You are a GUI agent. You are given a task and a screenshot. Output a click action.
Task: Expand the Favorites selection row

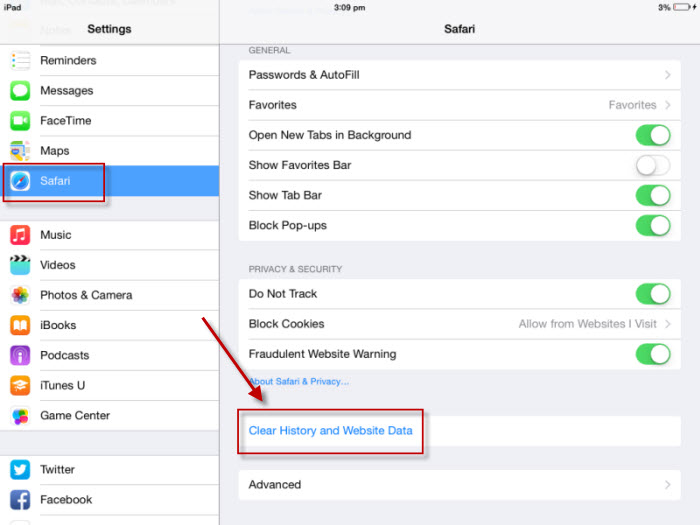pyautogui.click(x=459, y=105)
